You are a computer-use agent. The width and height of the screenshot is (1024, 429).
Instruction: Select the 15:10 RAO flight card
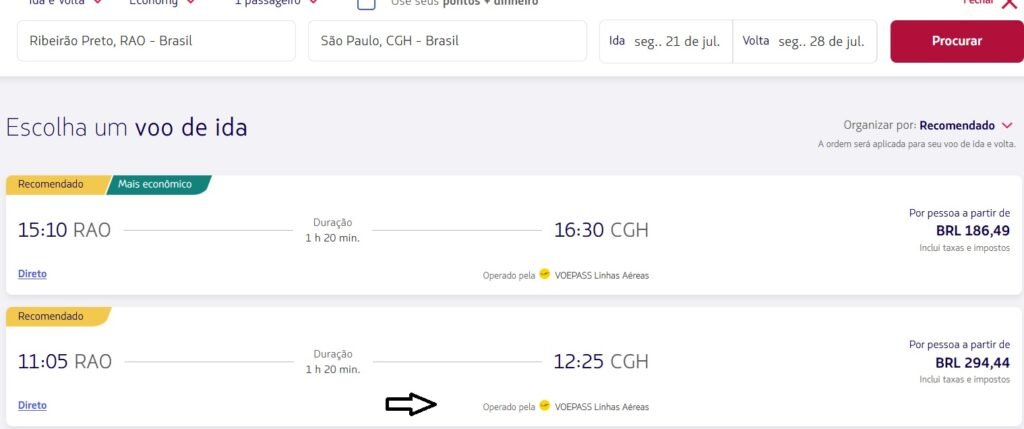513,235
